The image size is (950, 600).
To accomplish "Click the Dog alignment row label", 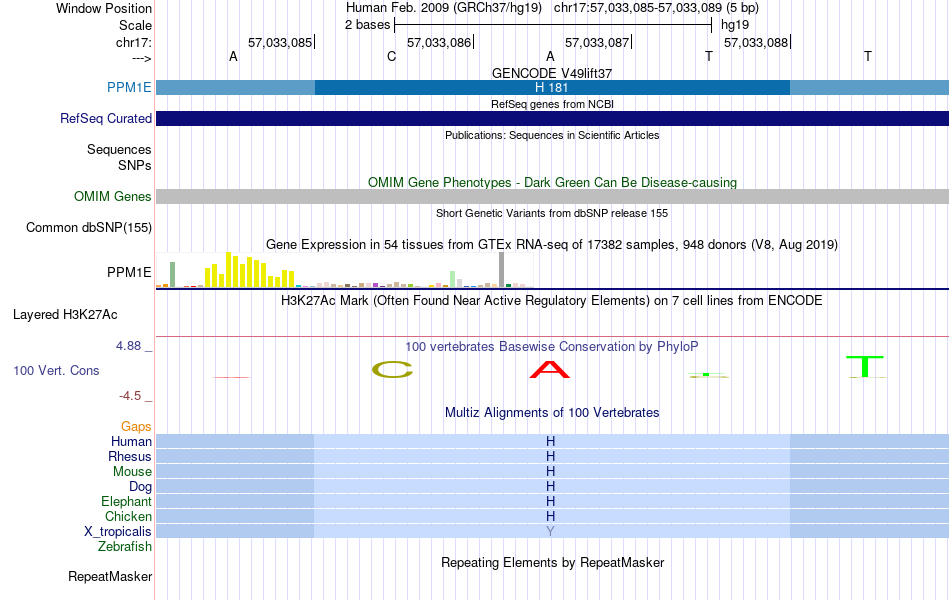I will point(140,487).
